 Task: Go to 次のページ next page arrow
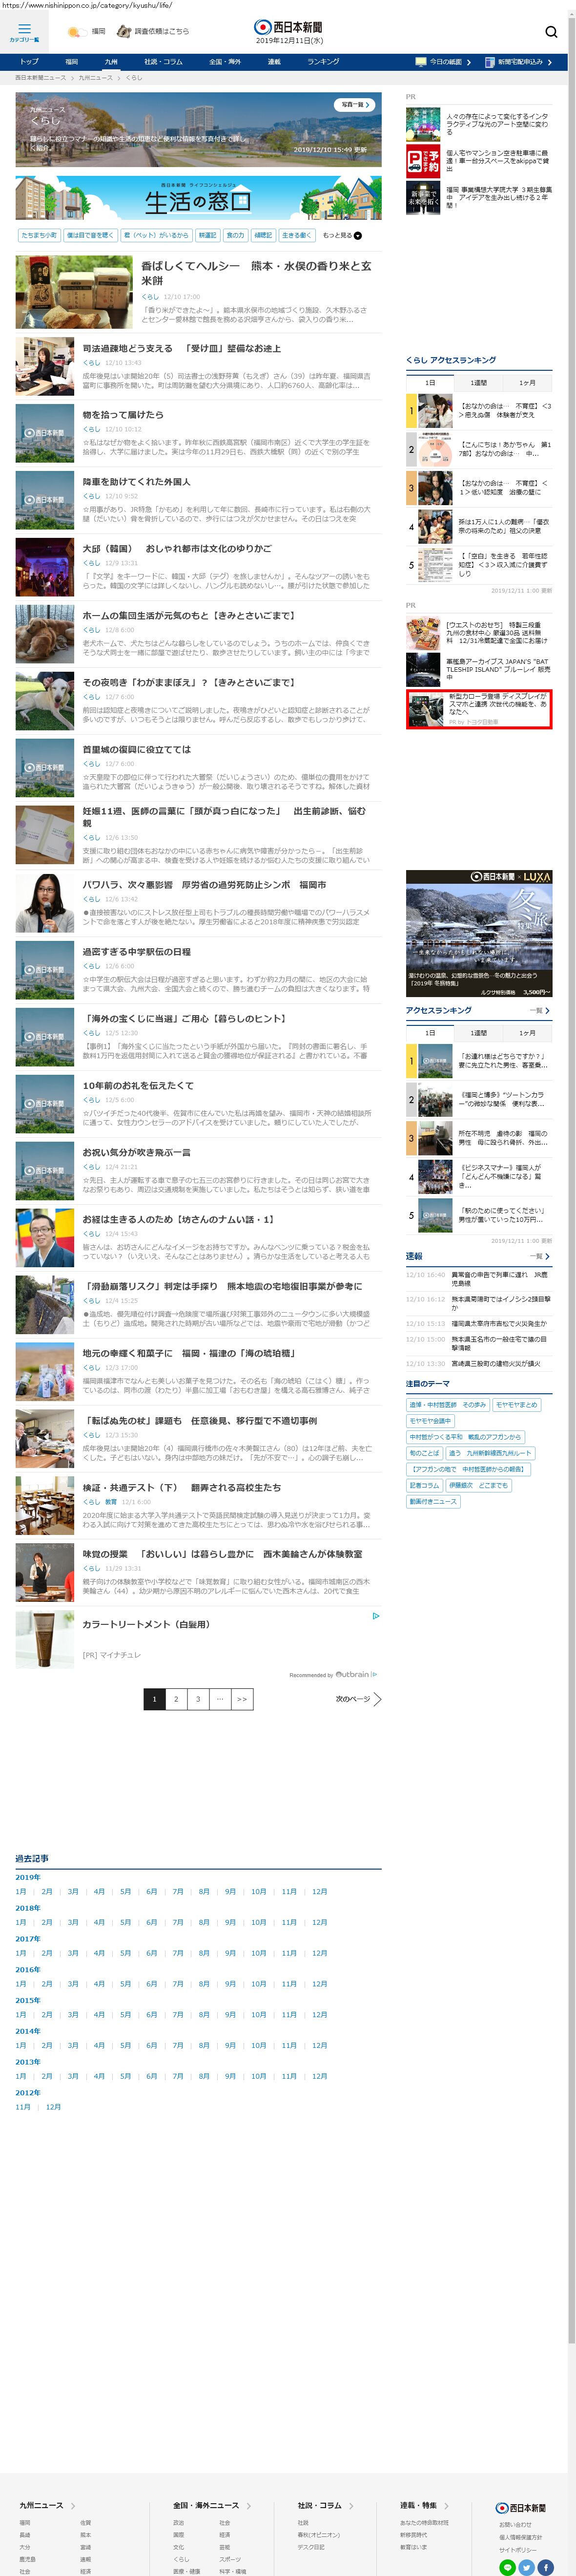click(x=376, y=1699)
